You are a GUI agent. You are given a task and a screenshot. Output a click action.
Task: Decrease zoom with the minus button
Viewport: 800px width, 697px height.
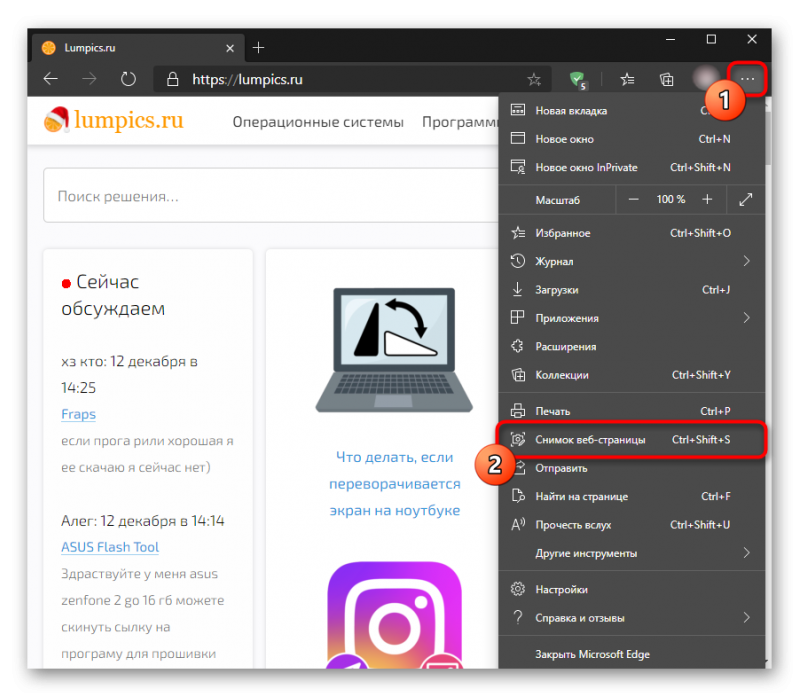click(x=633, y=200)
